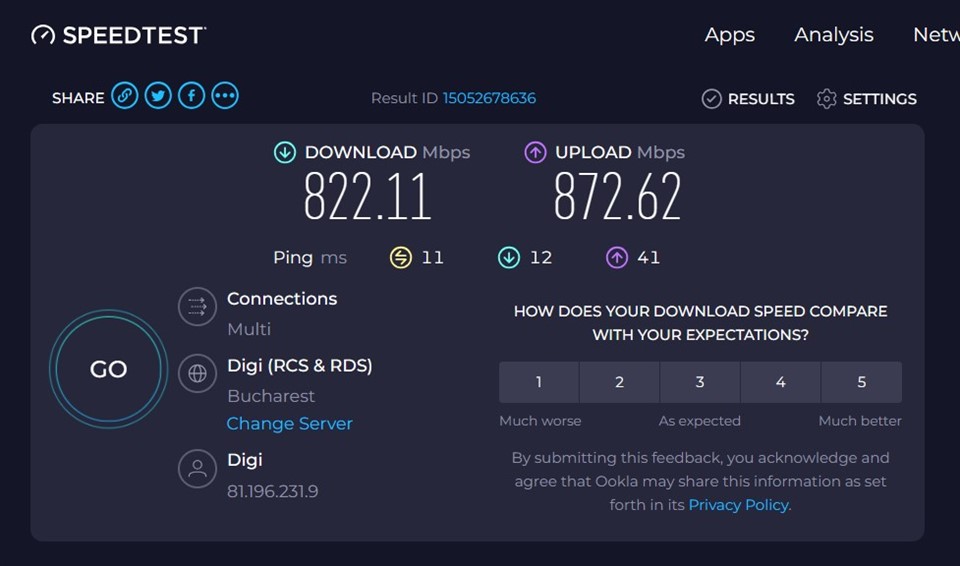Share result on Twitter icon

(x=158, y=96)
